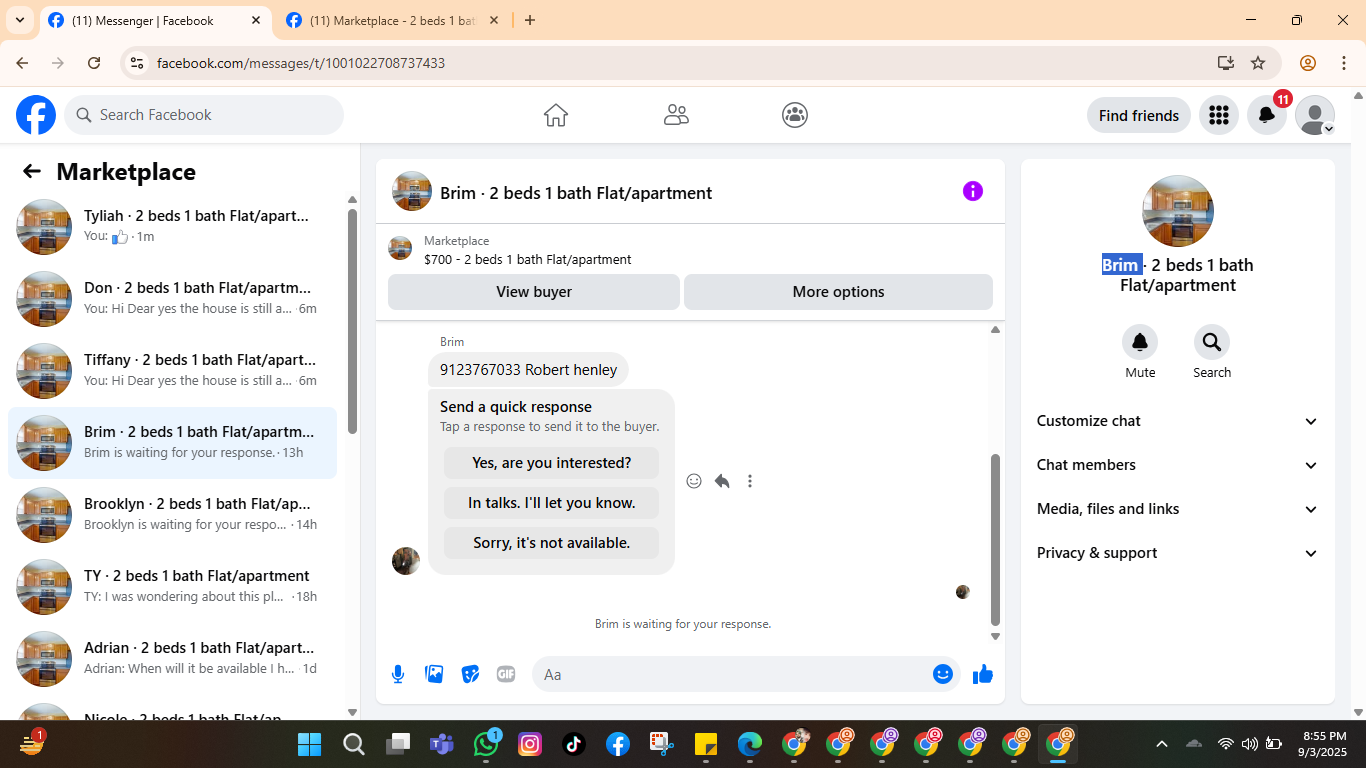Viewport: 1366px width, 768px height.
Task: Open a new browser tab
Action: 530,20
